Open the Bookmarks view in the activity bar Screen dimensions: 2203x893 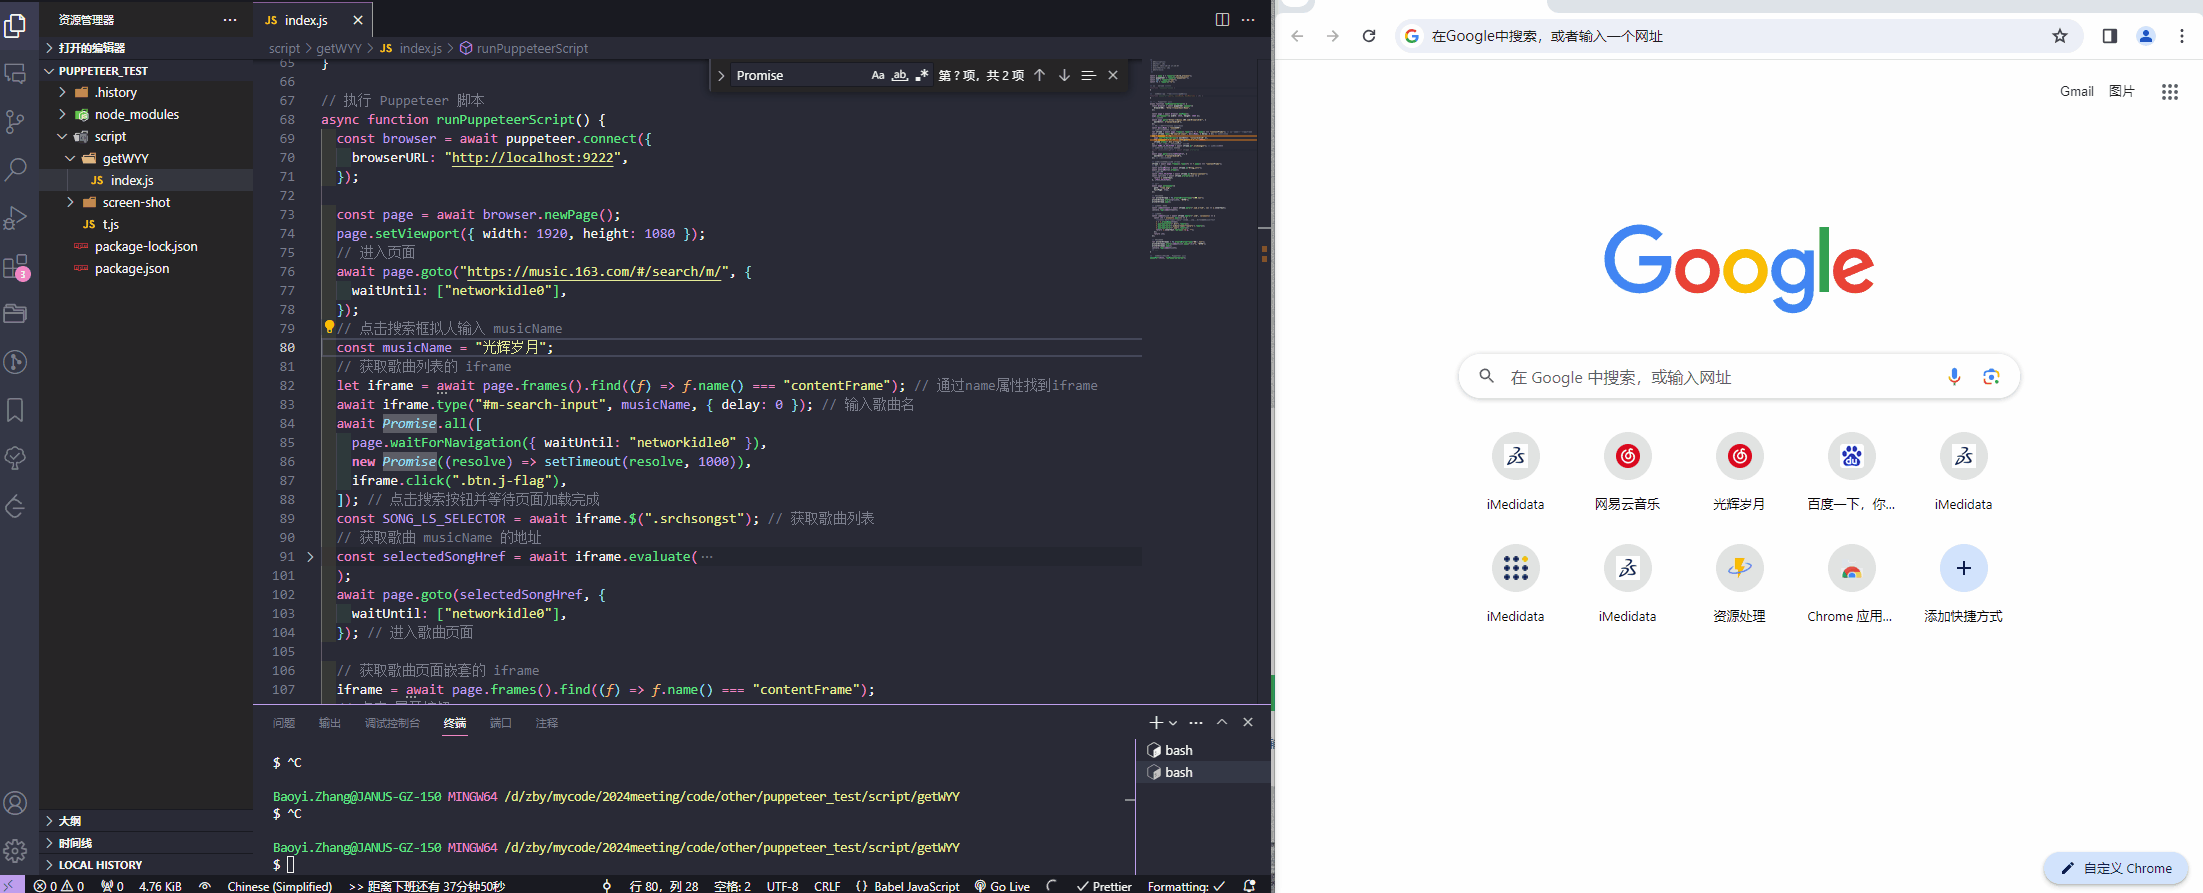pyautogui.click(x=16, y=410)
